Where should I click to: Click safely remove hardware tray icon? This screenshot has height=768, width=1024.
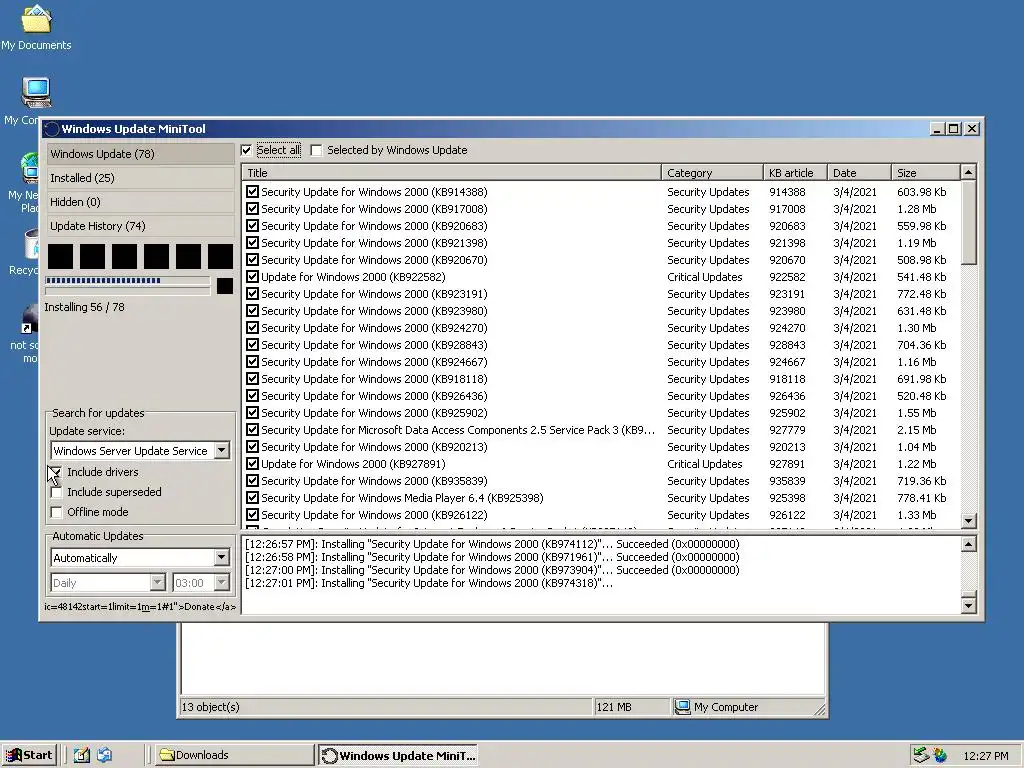click(x=921, y=756)
